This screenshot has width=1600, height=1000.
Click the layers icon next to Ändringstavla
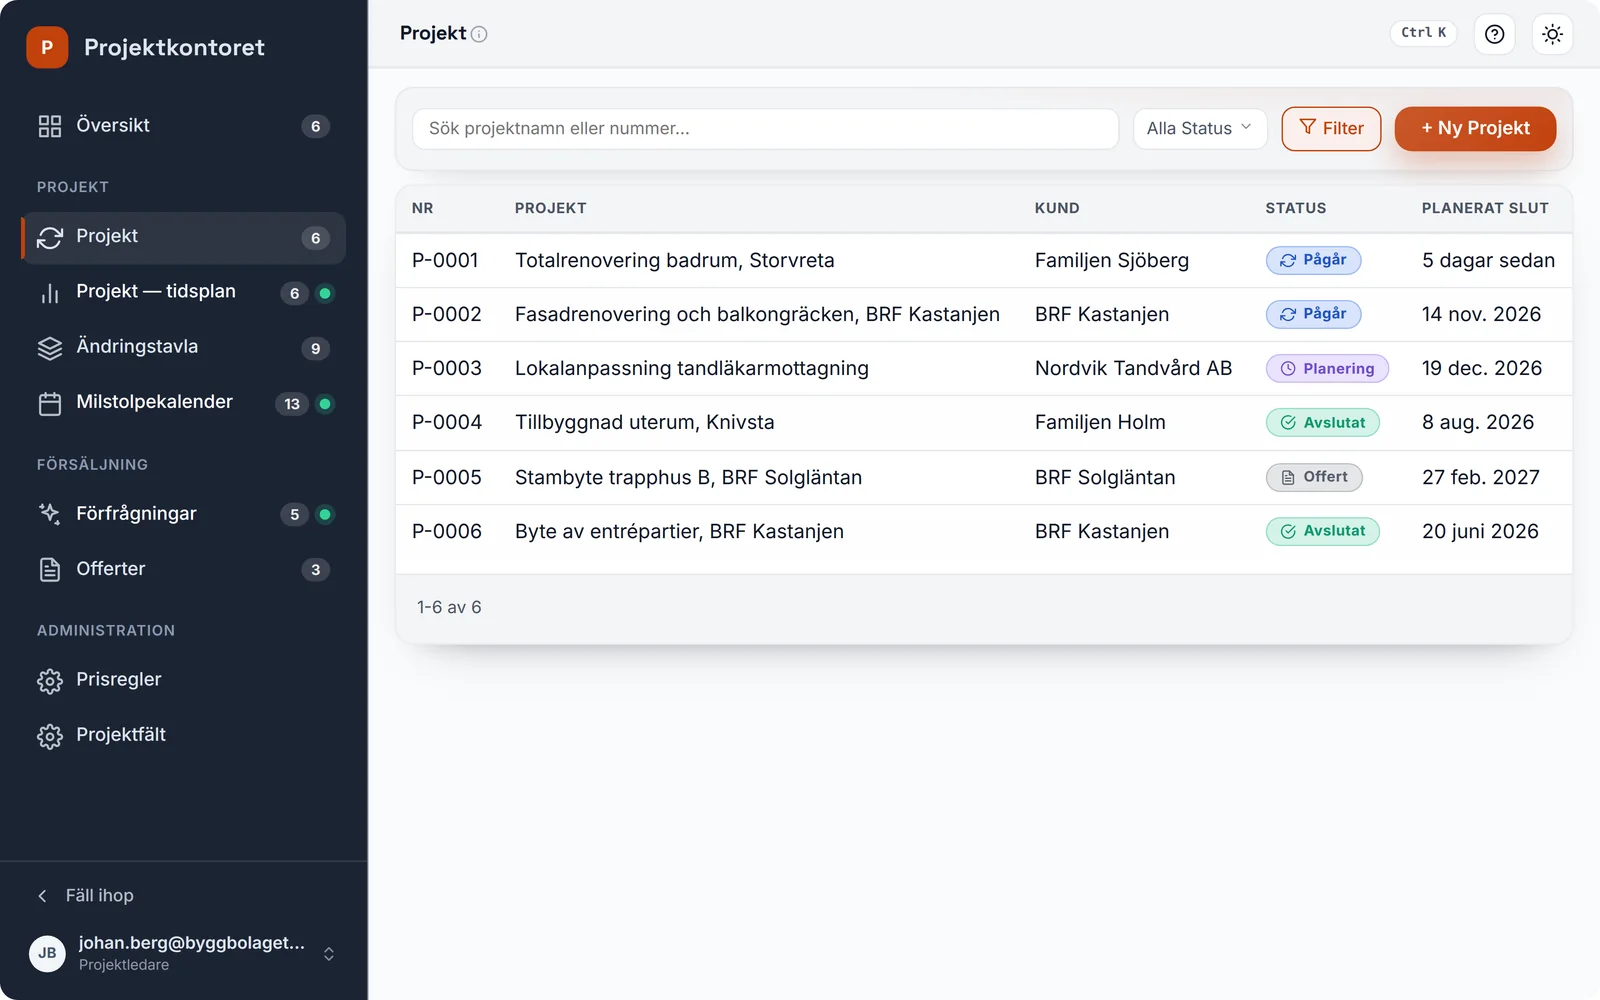[50, 348]
